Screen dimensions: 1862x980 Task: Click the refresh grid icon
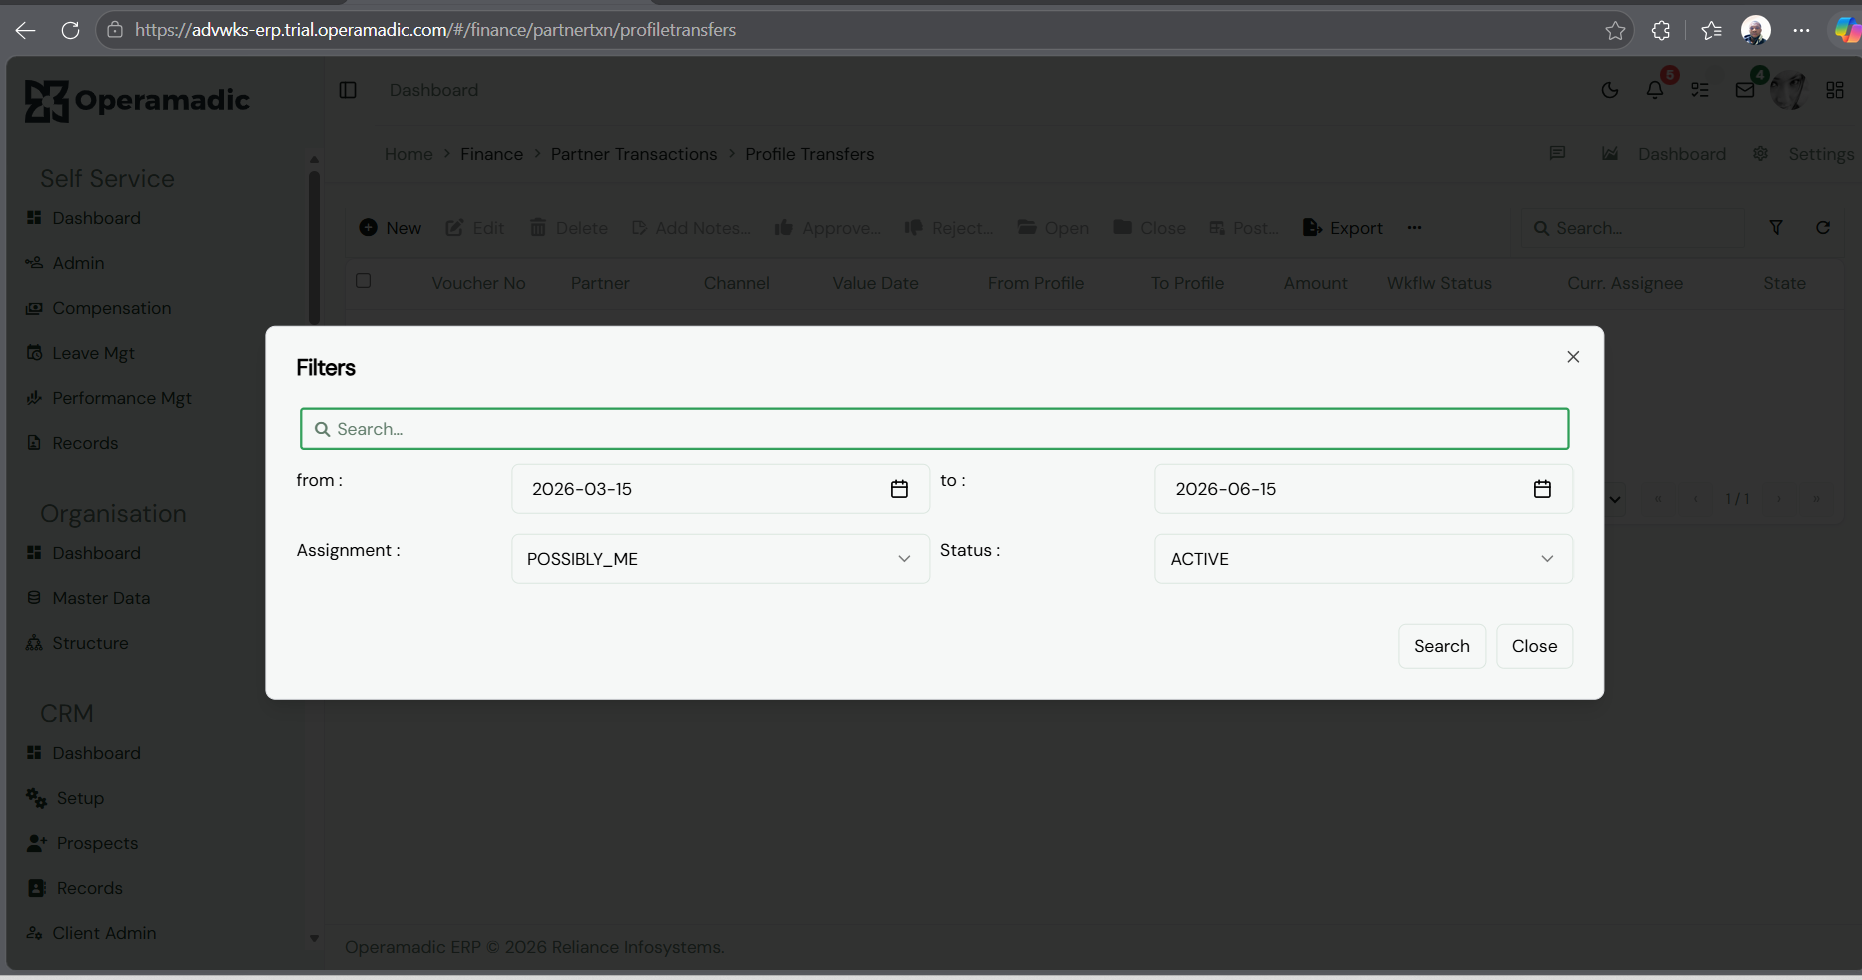point(1823,228)
